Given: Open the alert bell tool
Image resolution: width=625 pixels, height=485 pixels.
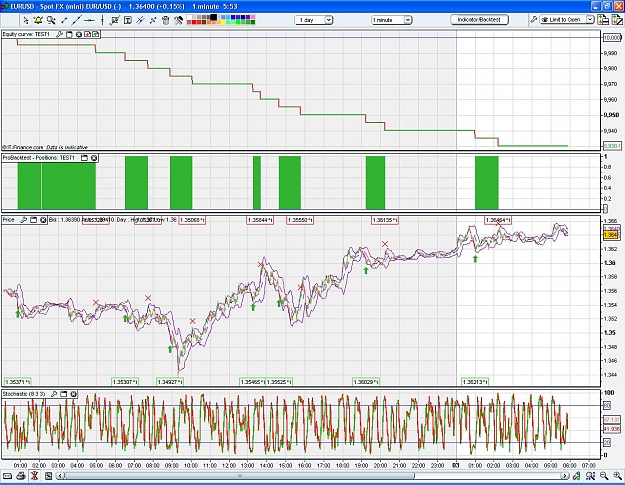Looking at the screenshot, I should pos(38,20).
